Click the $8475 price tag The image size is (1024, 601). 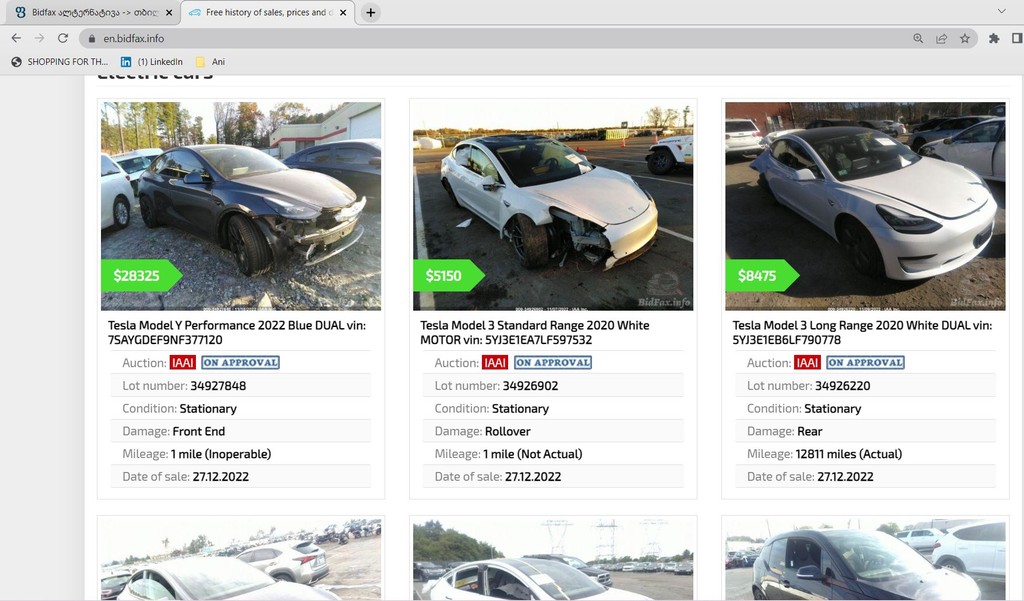point(762,276)
